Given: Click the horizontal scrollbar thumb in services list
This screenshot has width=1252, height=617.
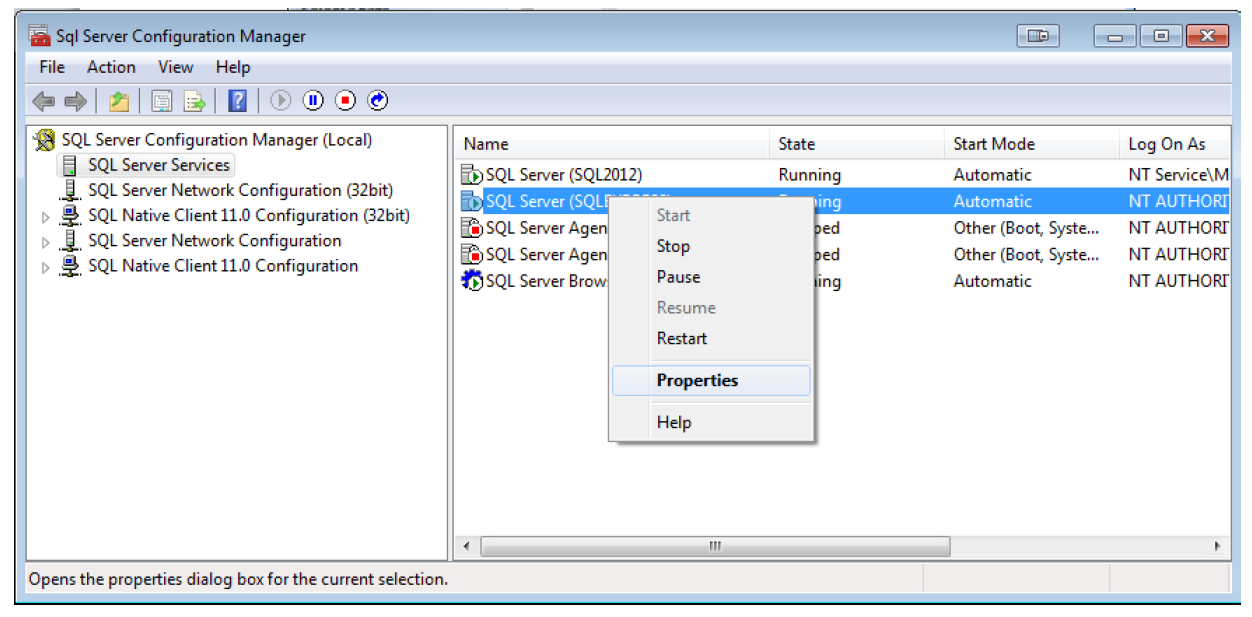Looking at the screenshot, I should [715, 547].
